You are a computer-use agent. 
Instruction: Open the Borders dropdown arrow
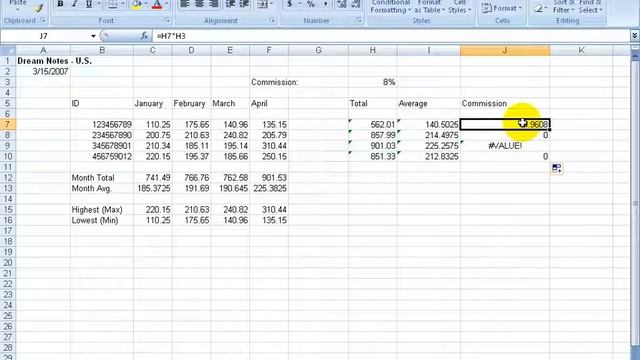(122, 4)
